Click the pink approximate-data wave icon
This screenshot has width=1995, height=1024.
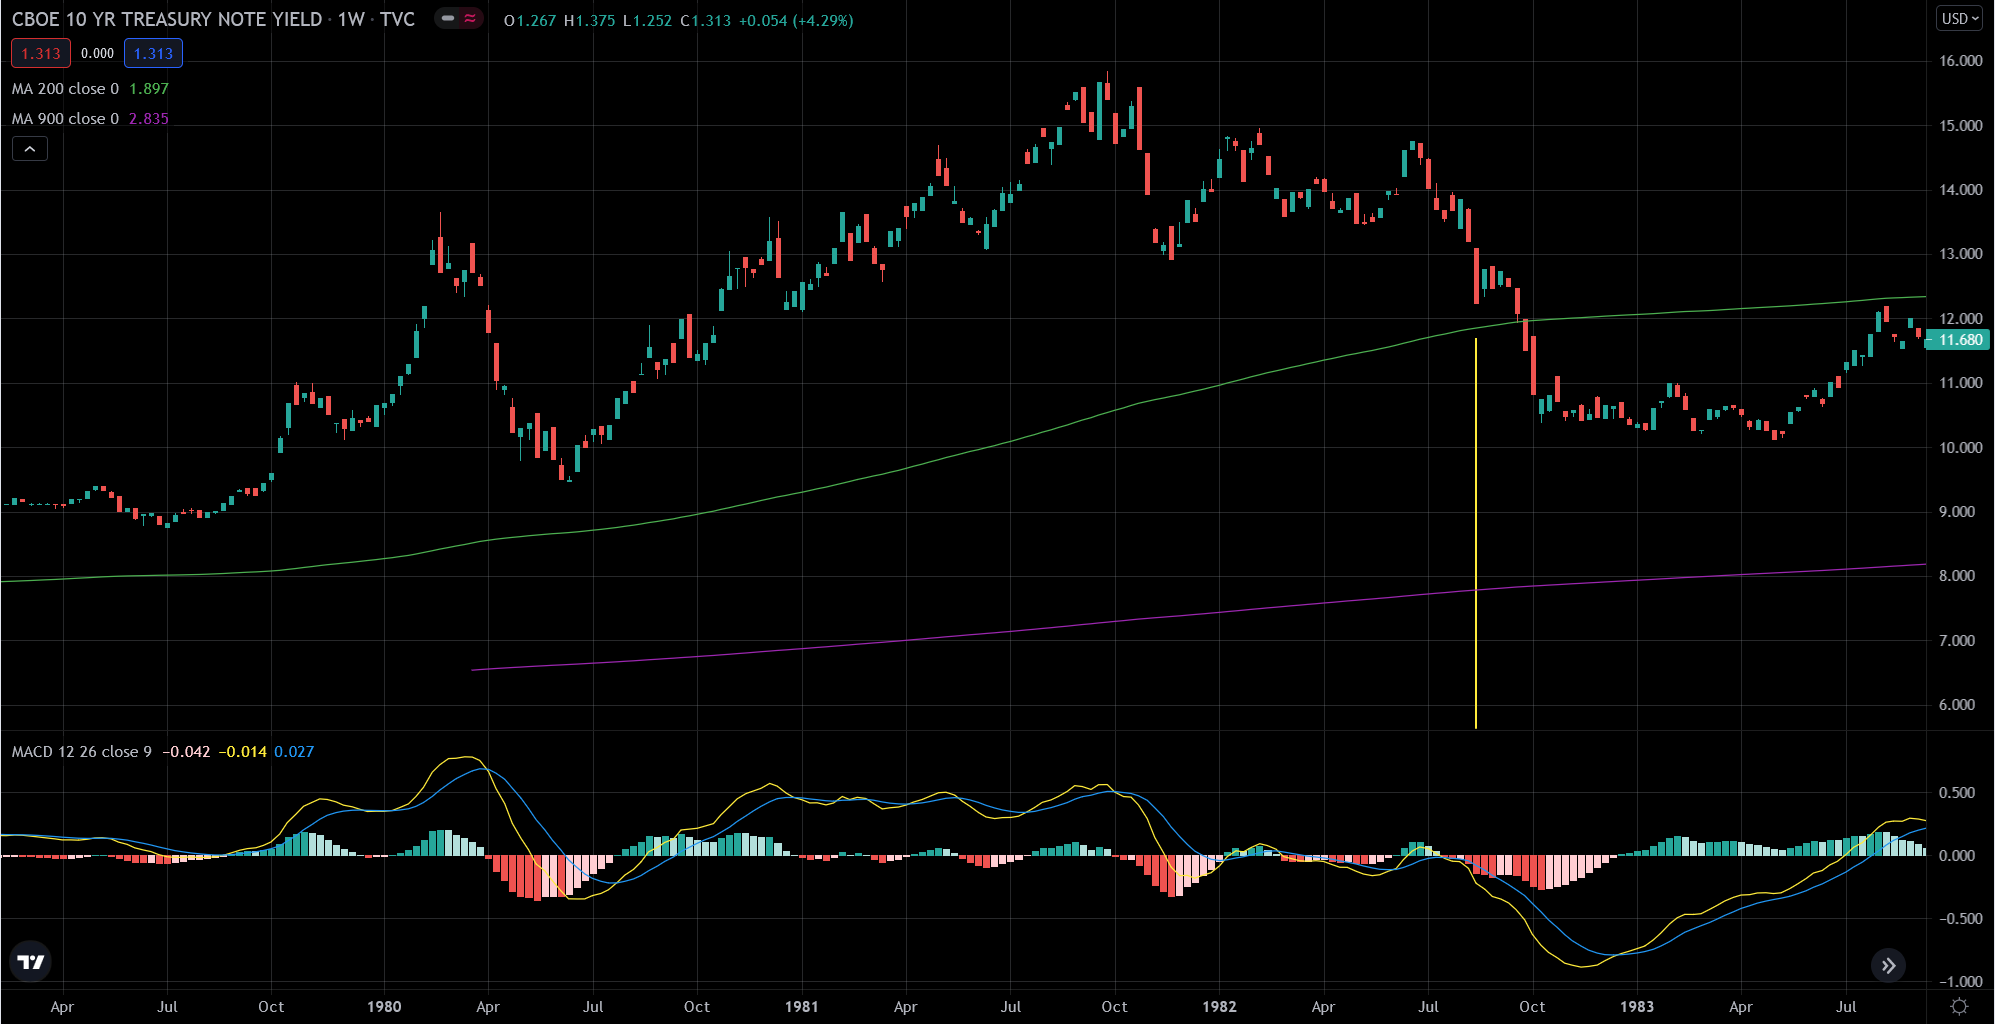pos(470,19)
